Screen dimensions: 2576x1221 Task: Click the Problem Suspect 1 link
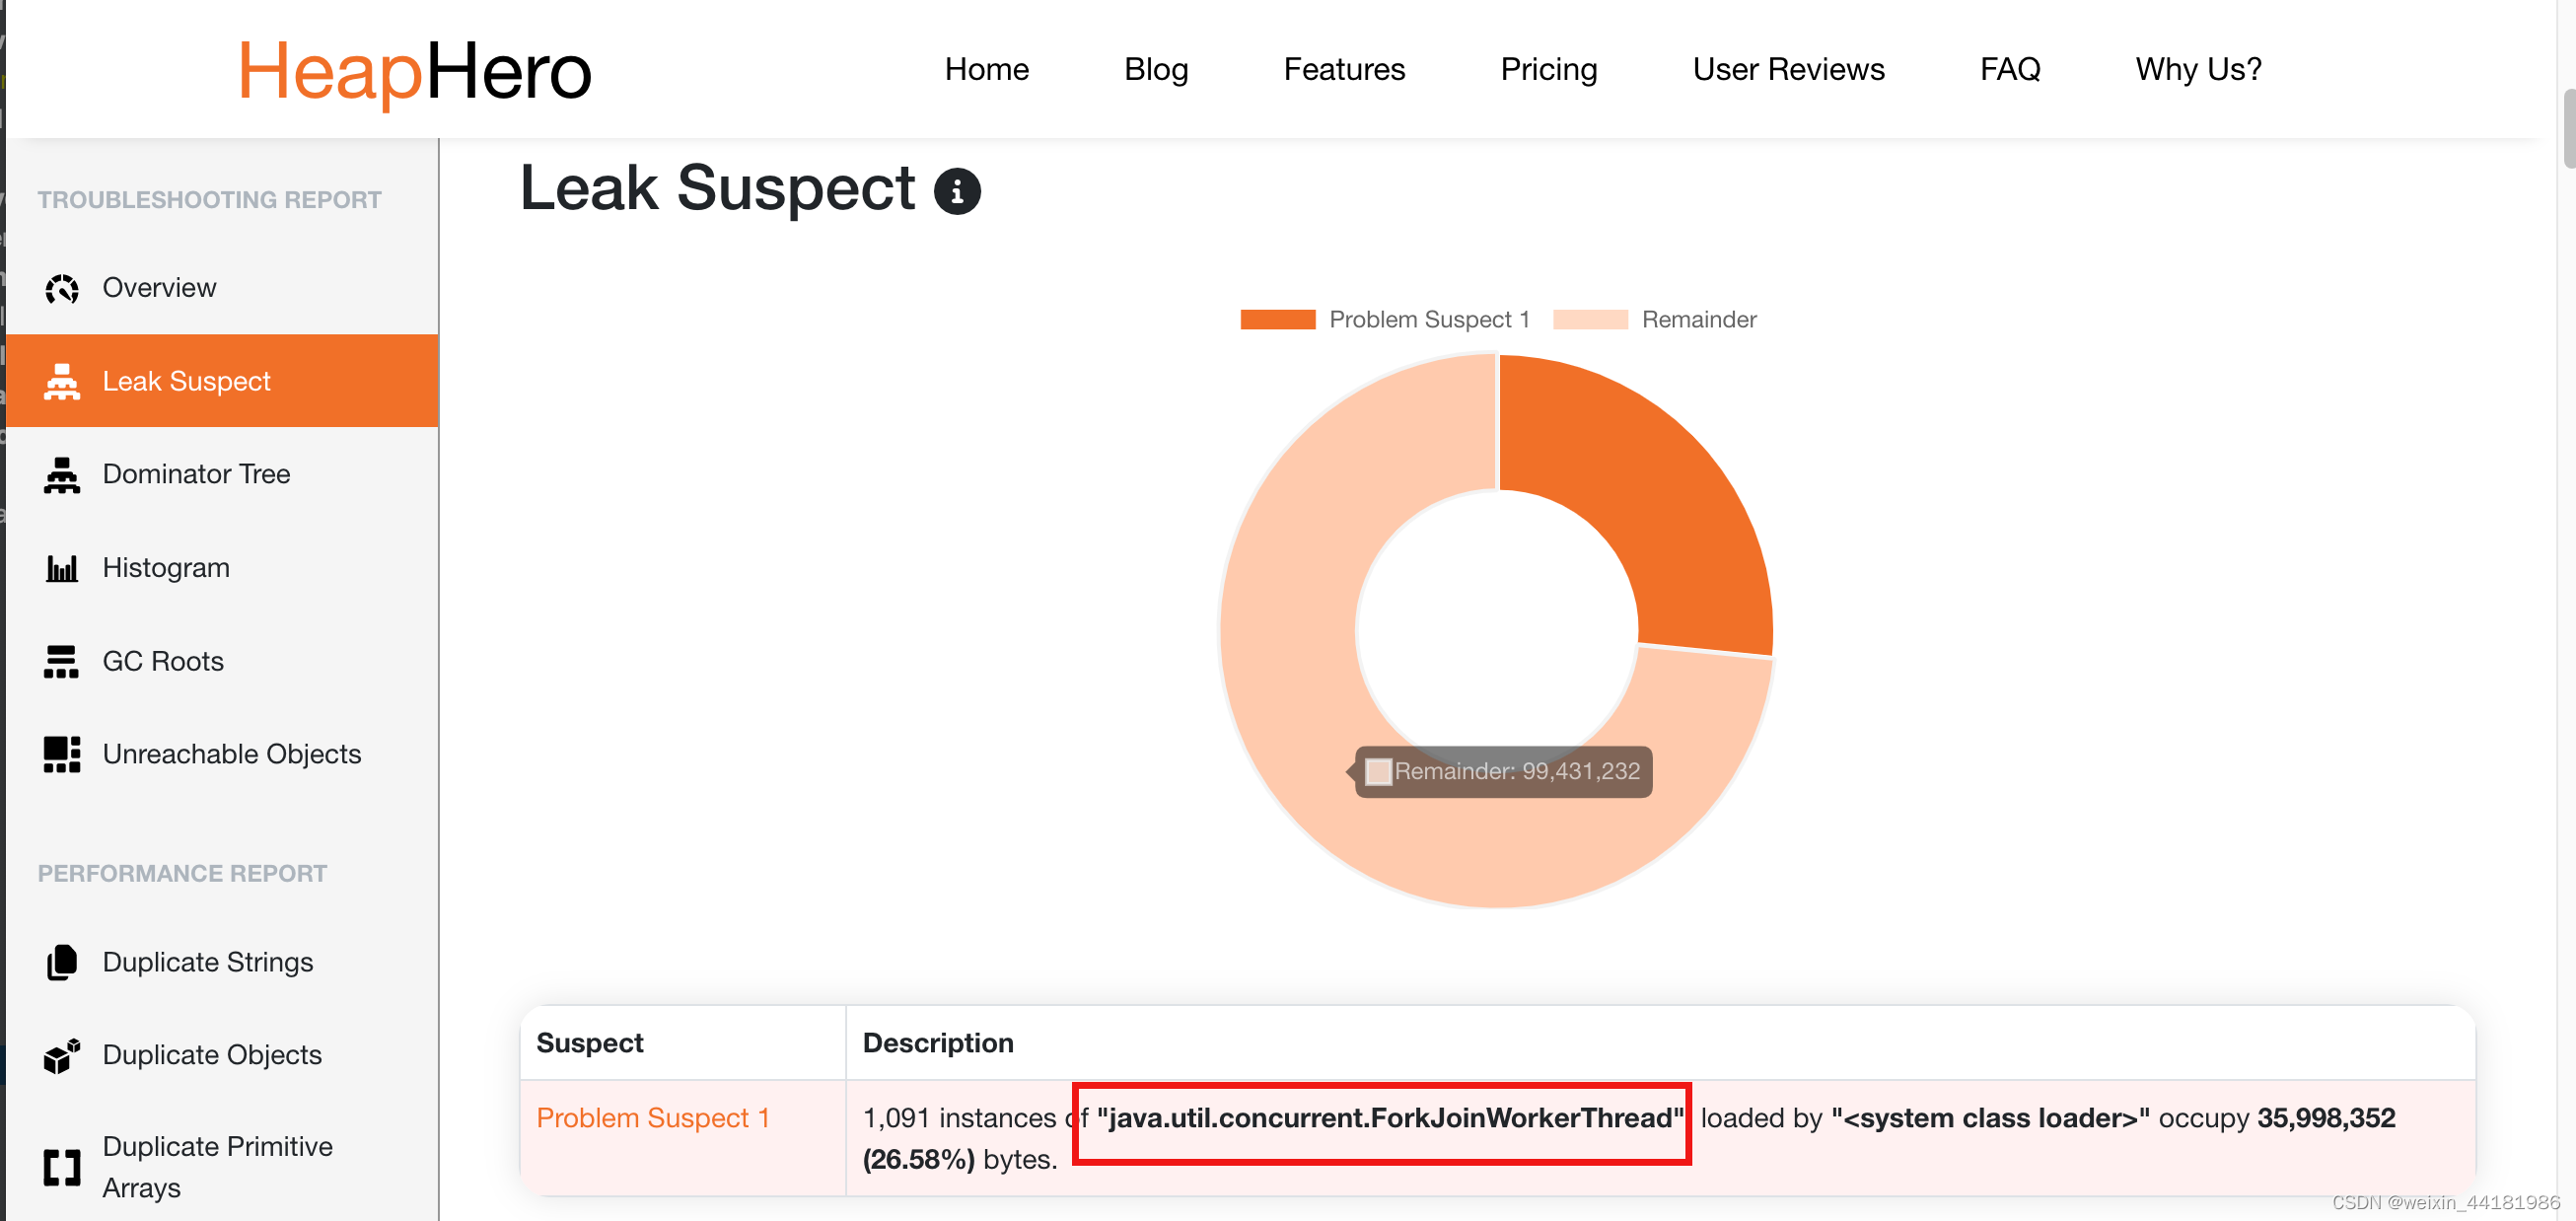tap(654, 1118)
